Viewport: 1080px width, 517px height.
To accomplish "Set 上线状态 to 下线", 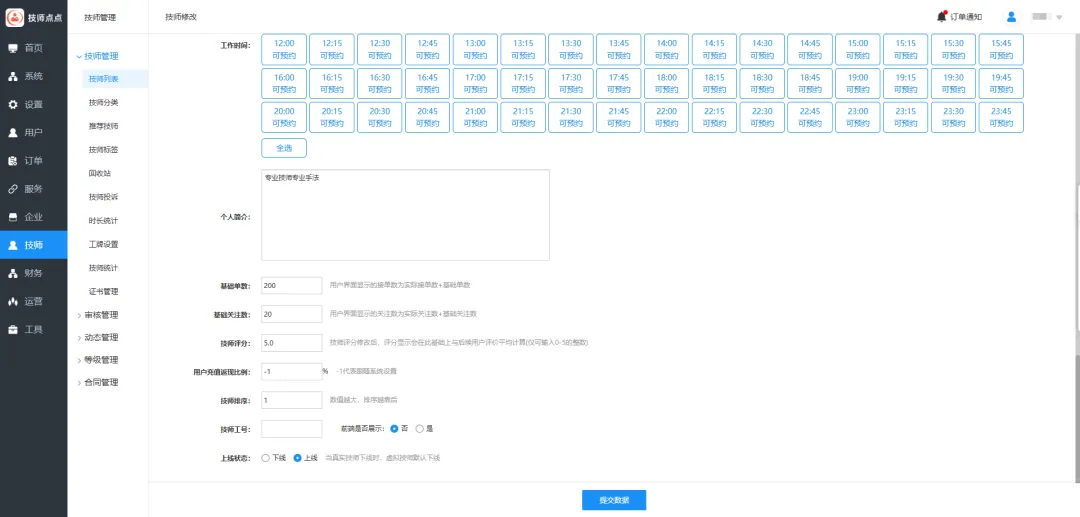I will [265, 458].
